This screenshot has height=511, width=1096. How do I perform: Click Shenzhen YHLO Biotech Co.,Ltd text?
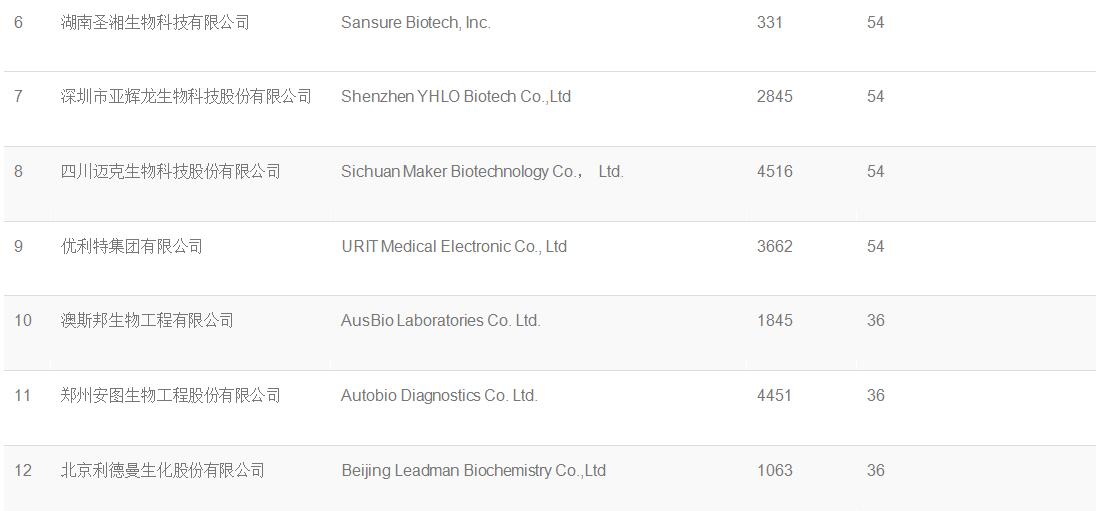coord(456,96)
